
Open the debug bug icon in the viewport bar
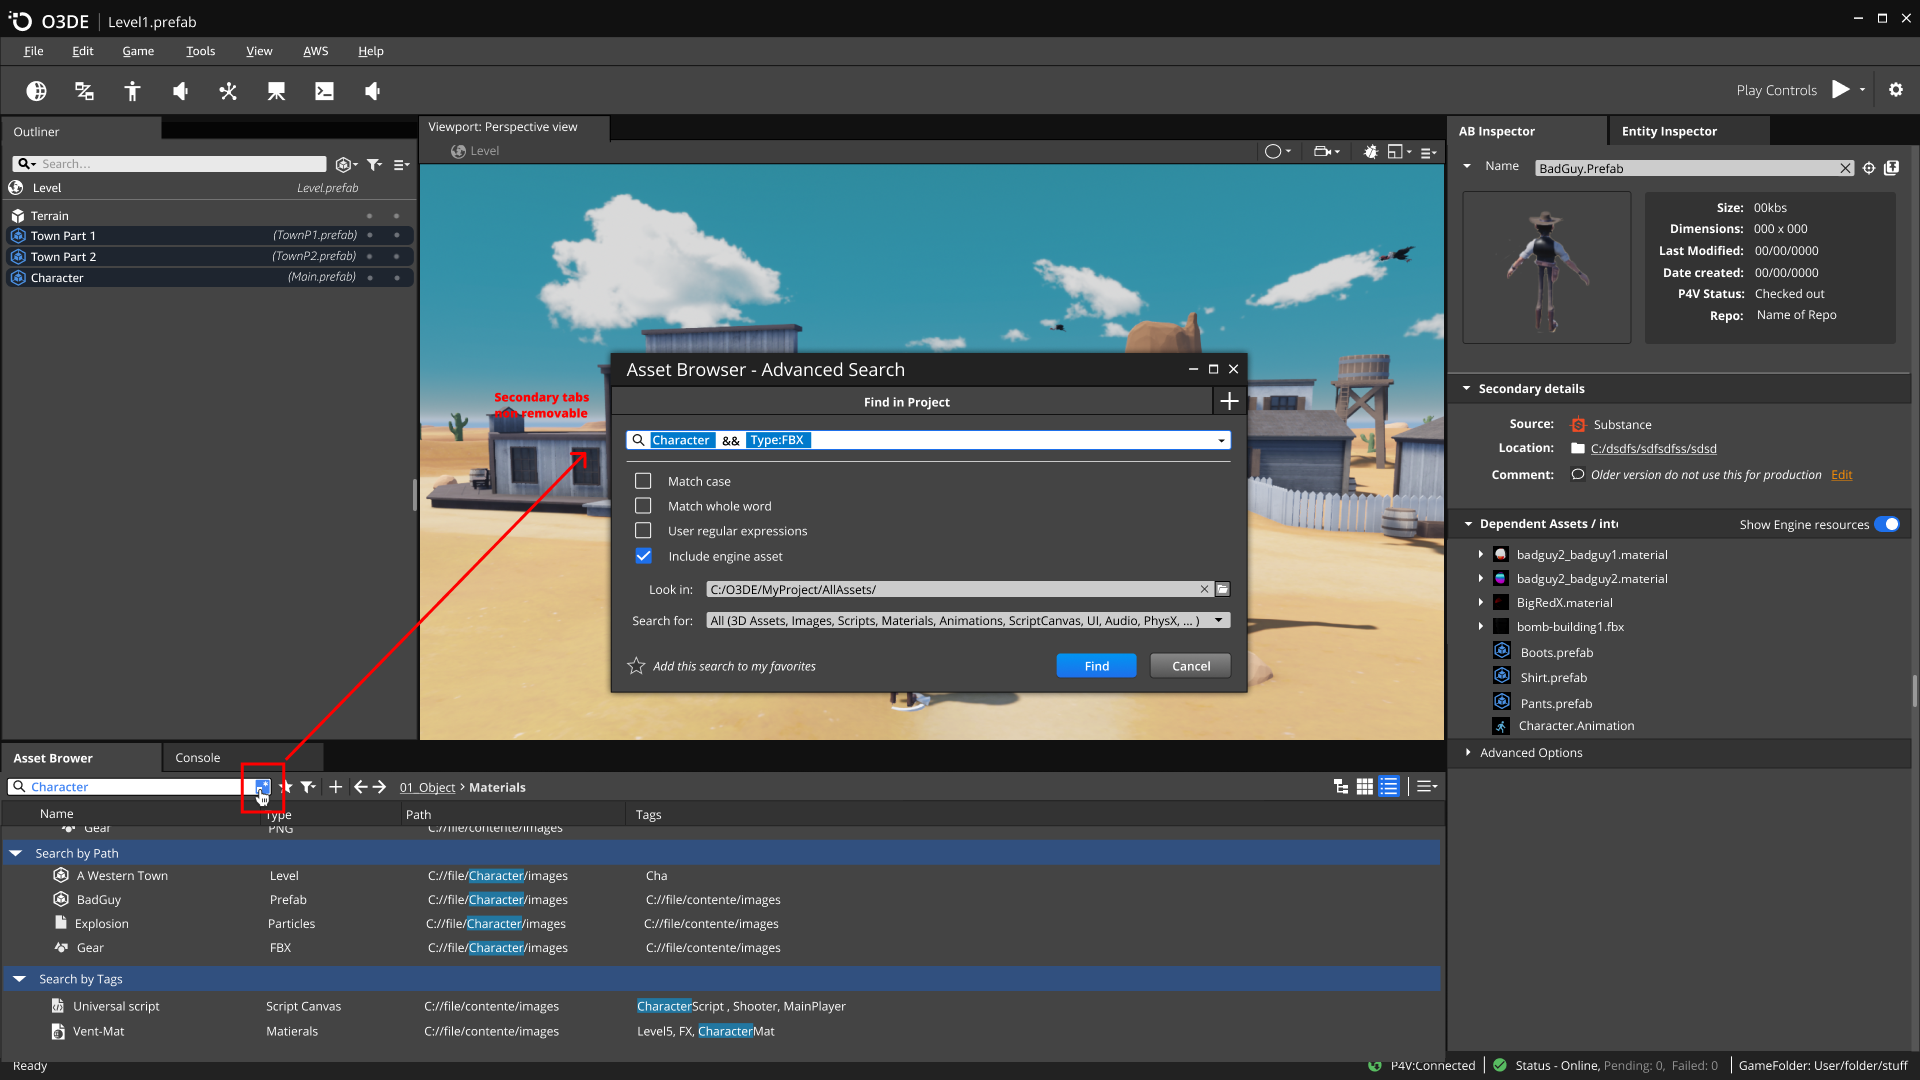click(x=1371, y=152)
